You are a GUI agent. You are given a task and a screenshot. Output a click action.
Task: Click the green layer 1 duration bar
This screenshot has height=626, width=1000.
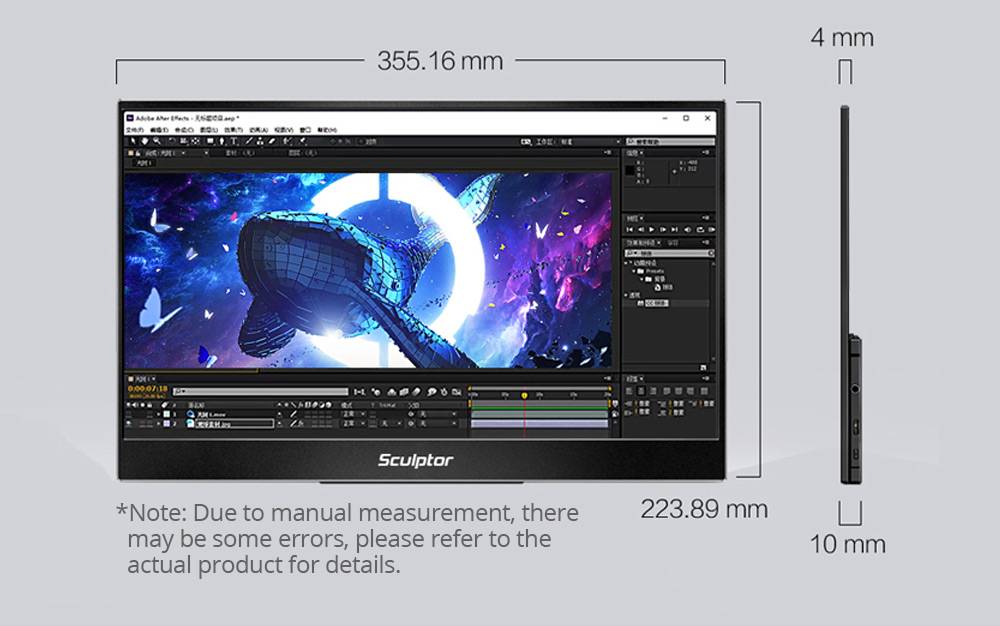(540, 414)
